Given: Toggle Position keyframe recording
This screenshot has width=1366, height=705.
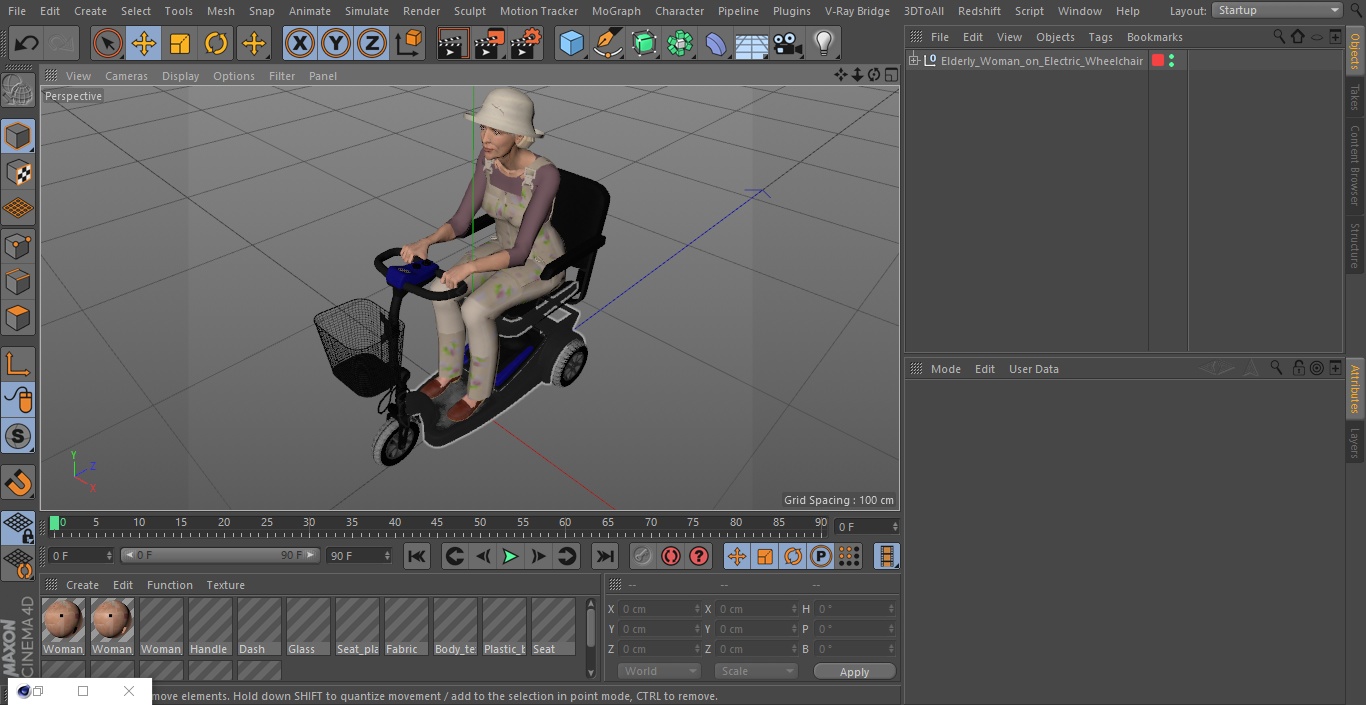Looking at the screenshot, I should [x=737, y=556].
